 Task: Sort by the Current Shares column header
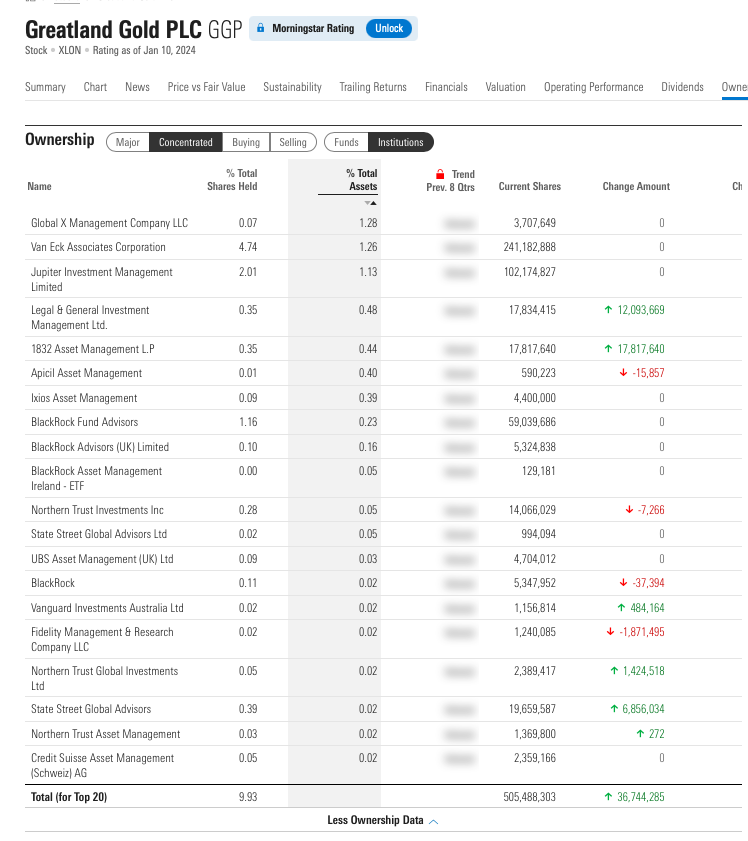tap(530, 186)
